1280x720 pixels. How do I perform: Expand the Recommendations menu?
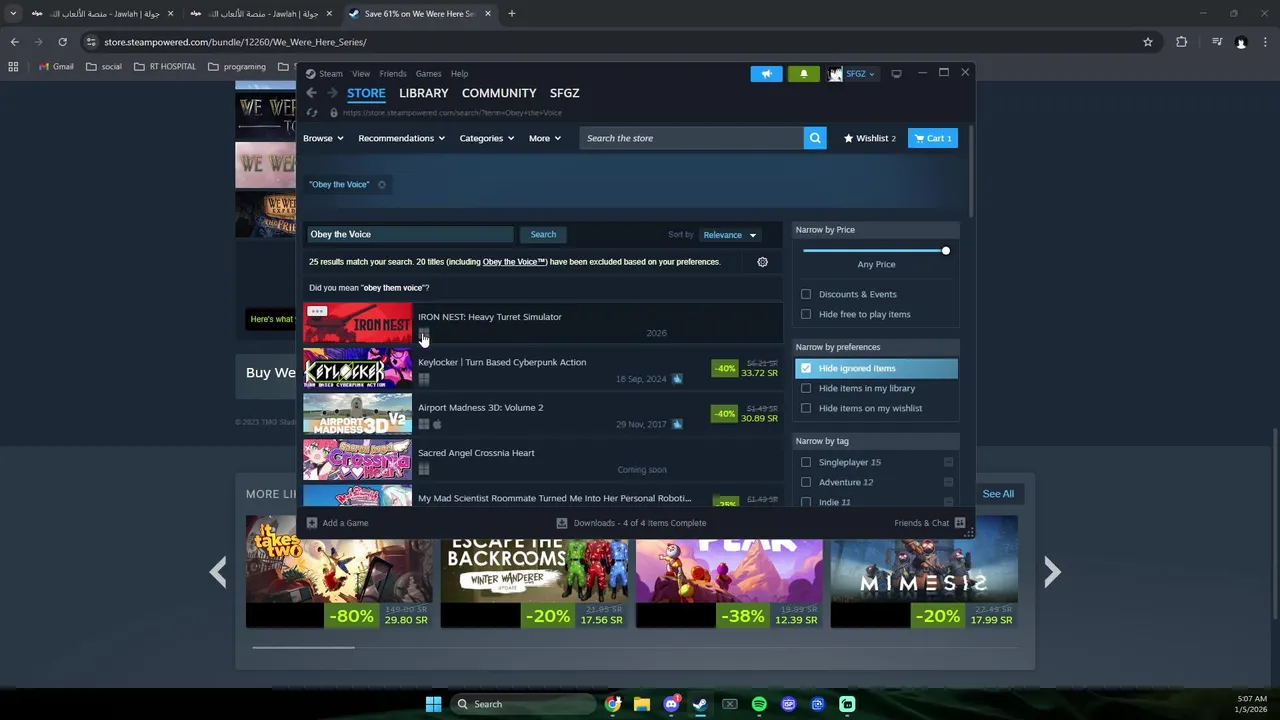(x=401, y=138)
